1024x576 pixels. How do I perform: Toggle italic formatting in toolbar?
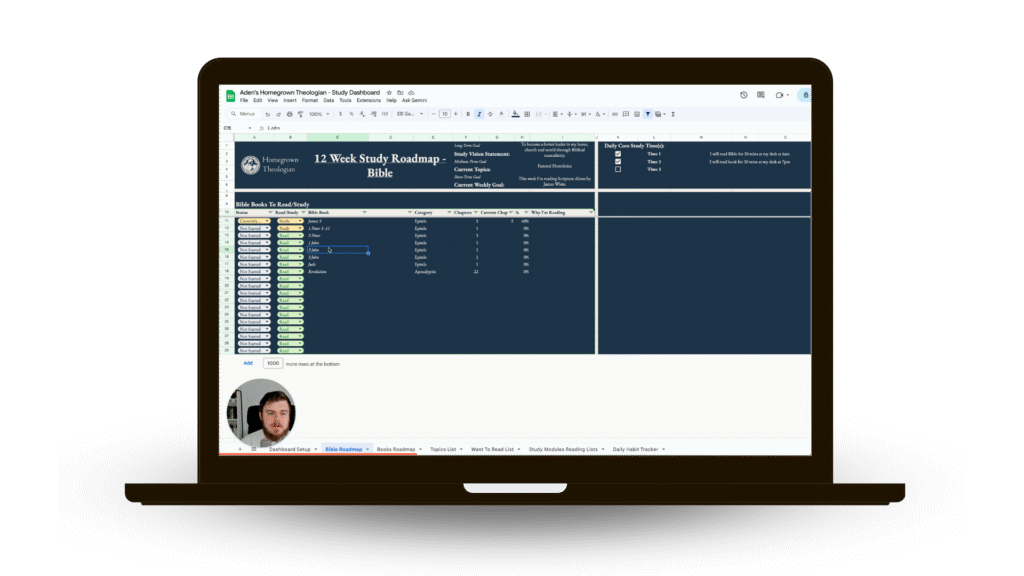479,114
